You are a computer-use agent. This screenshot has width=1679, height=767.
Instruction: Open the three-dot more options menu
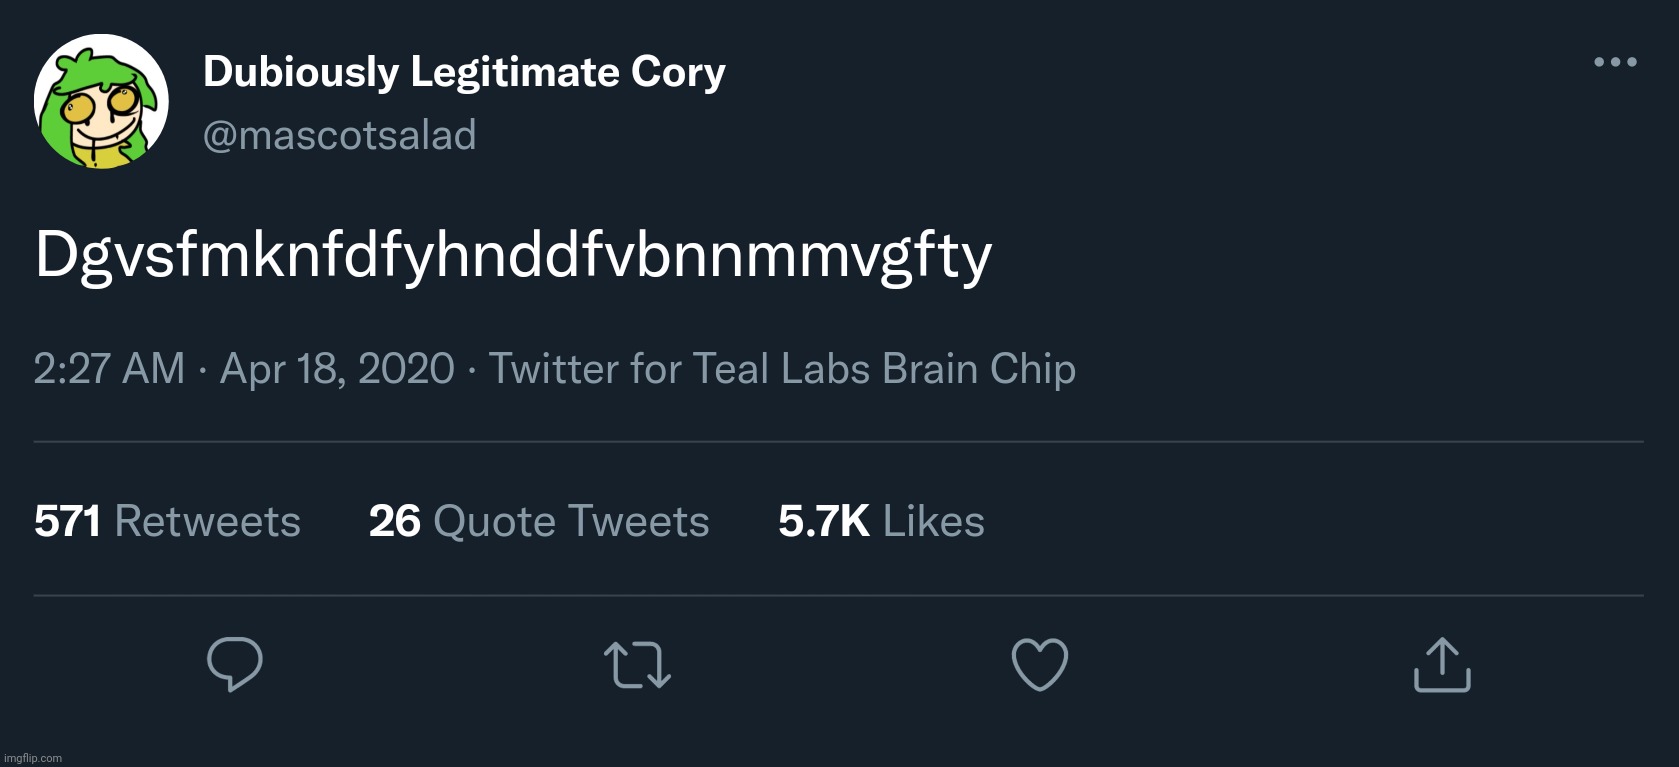pos(1615,62)
